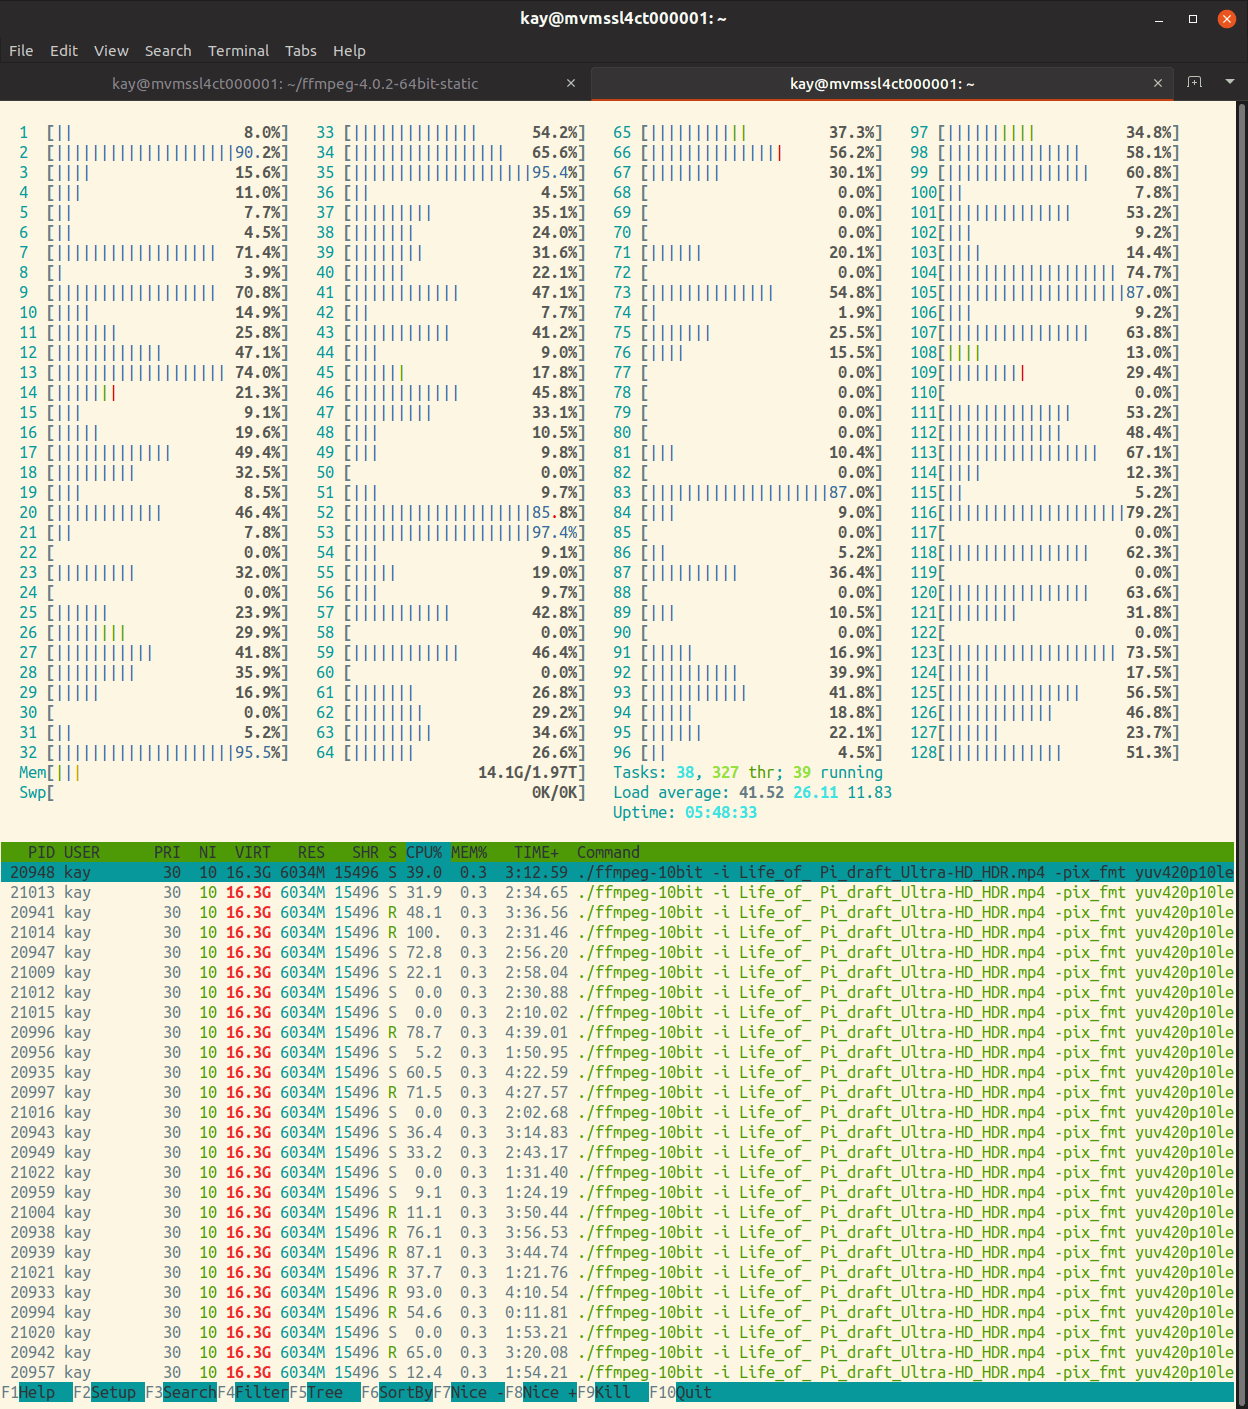The image size is (1248, 1409).
Task: Open the Tabs menu
Action: pyautogui.click(x=300, y=50)
